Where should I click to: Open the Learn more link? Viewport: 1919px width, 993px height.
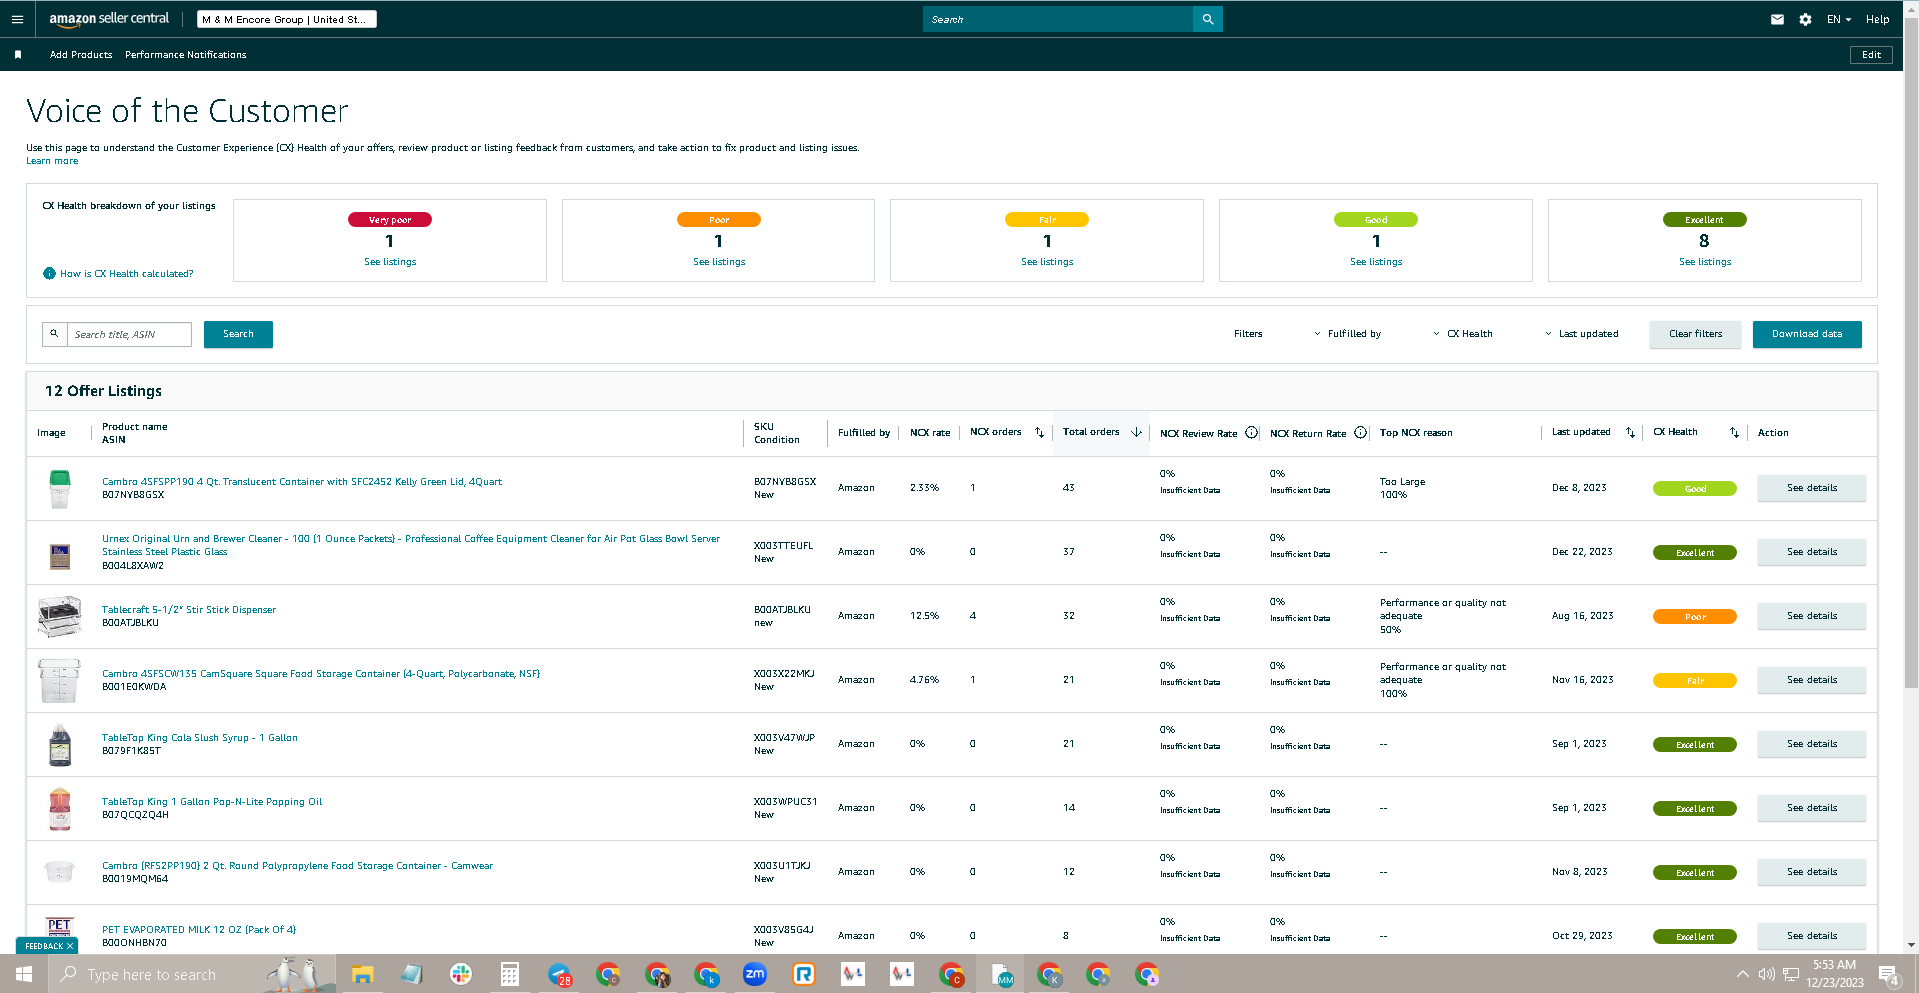pyautogui.click(x=52, y=161)
